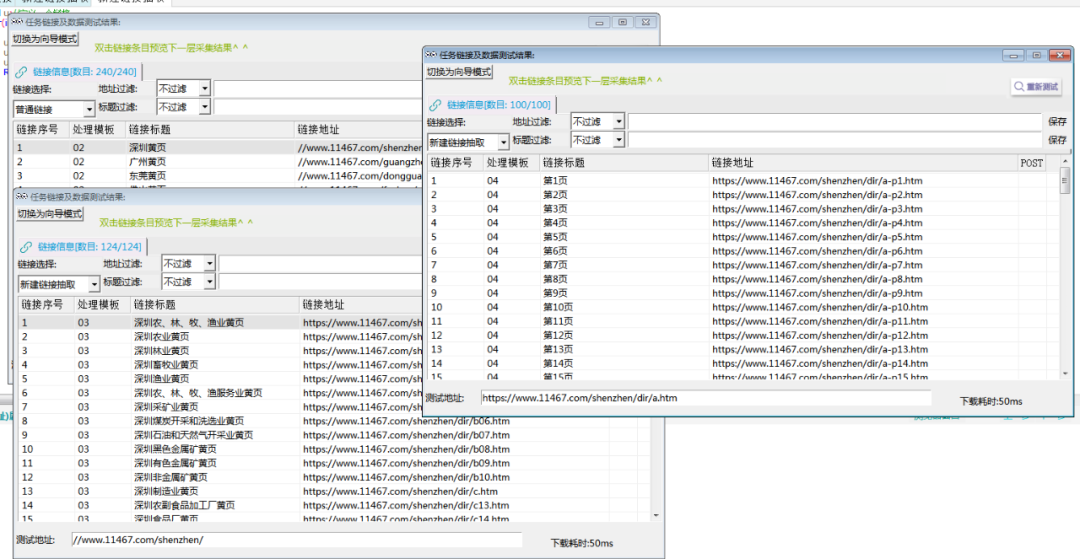Click 切换为向导模式 in the 240/240 window
Viewport: 1080px width, 559px height.
(45, 39)
